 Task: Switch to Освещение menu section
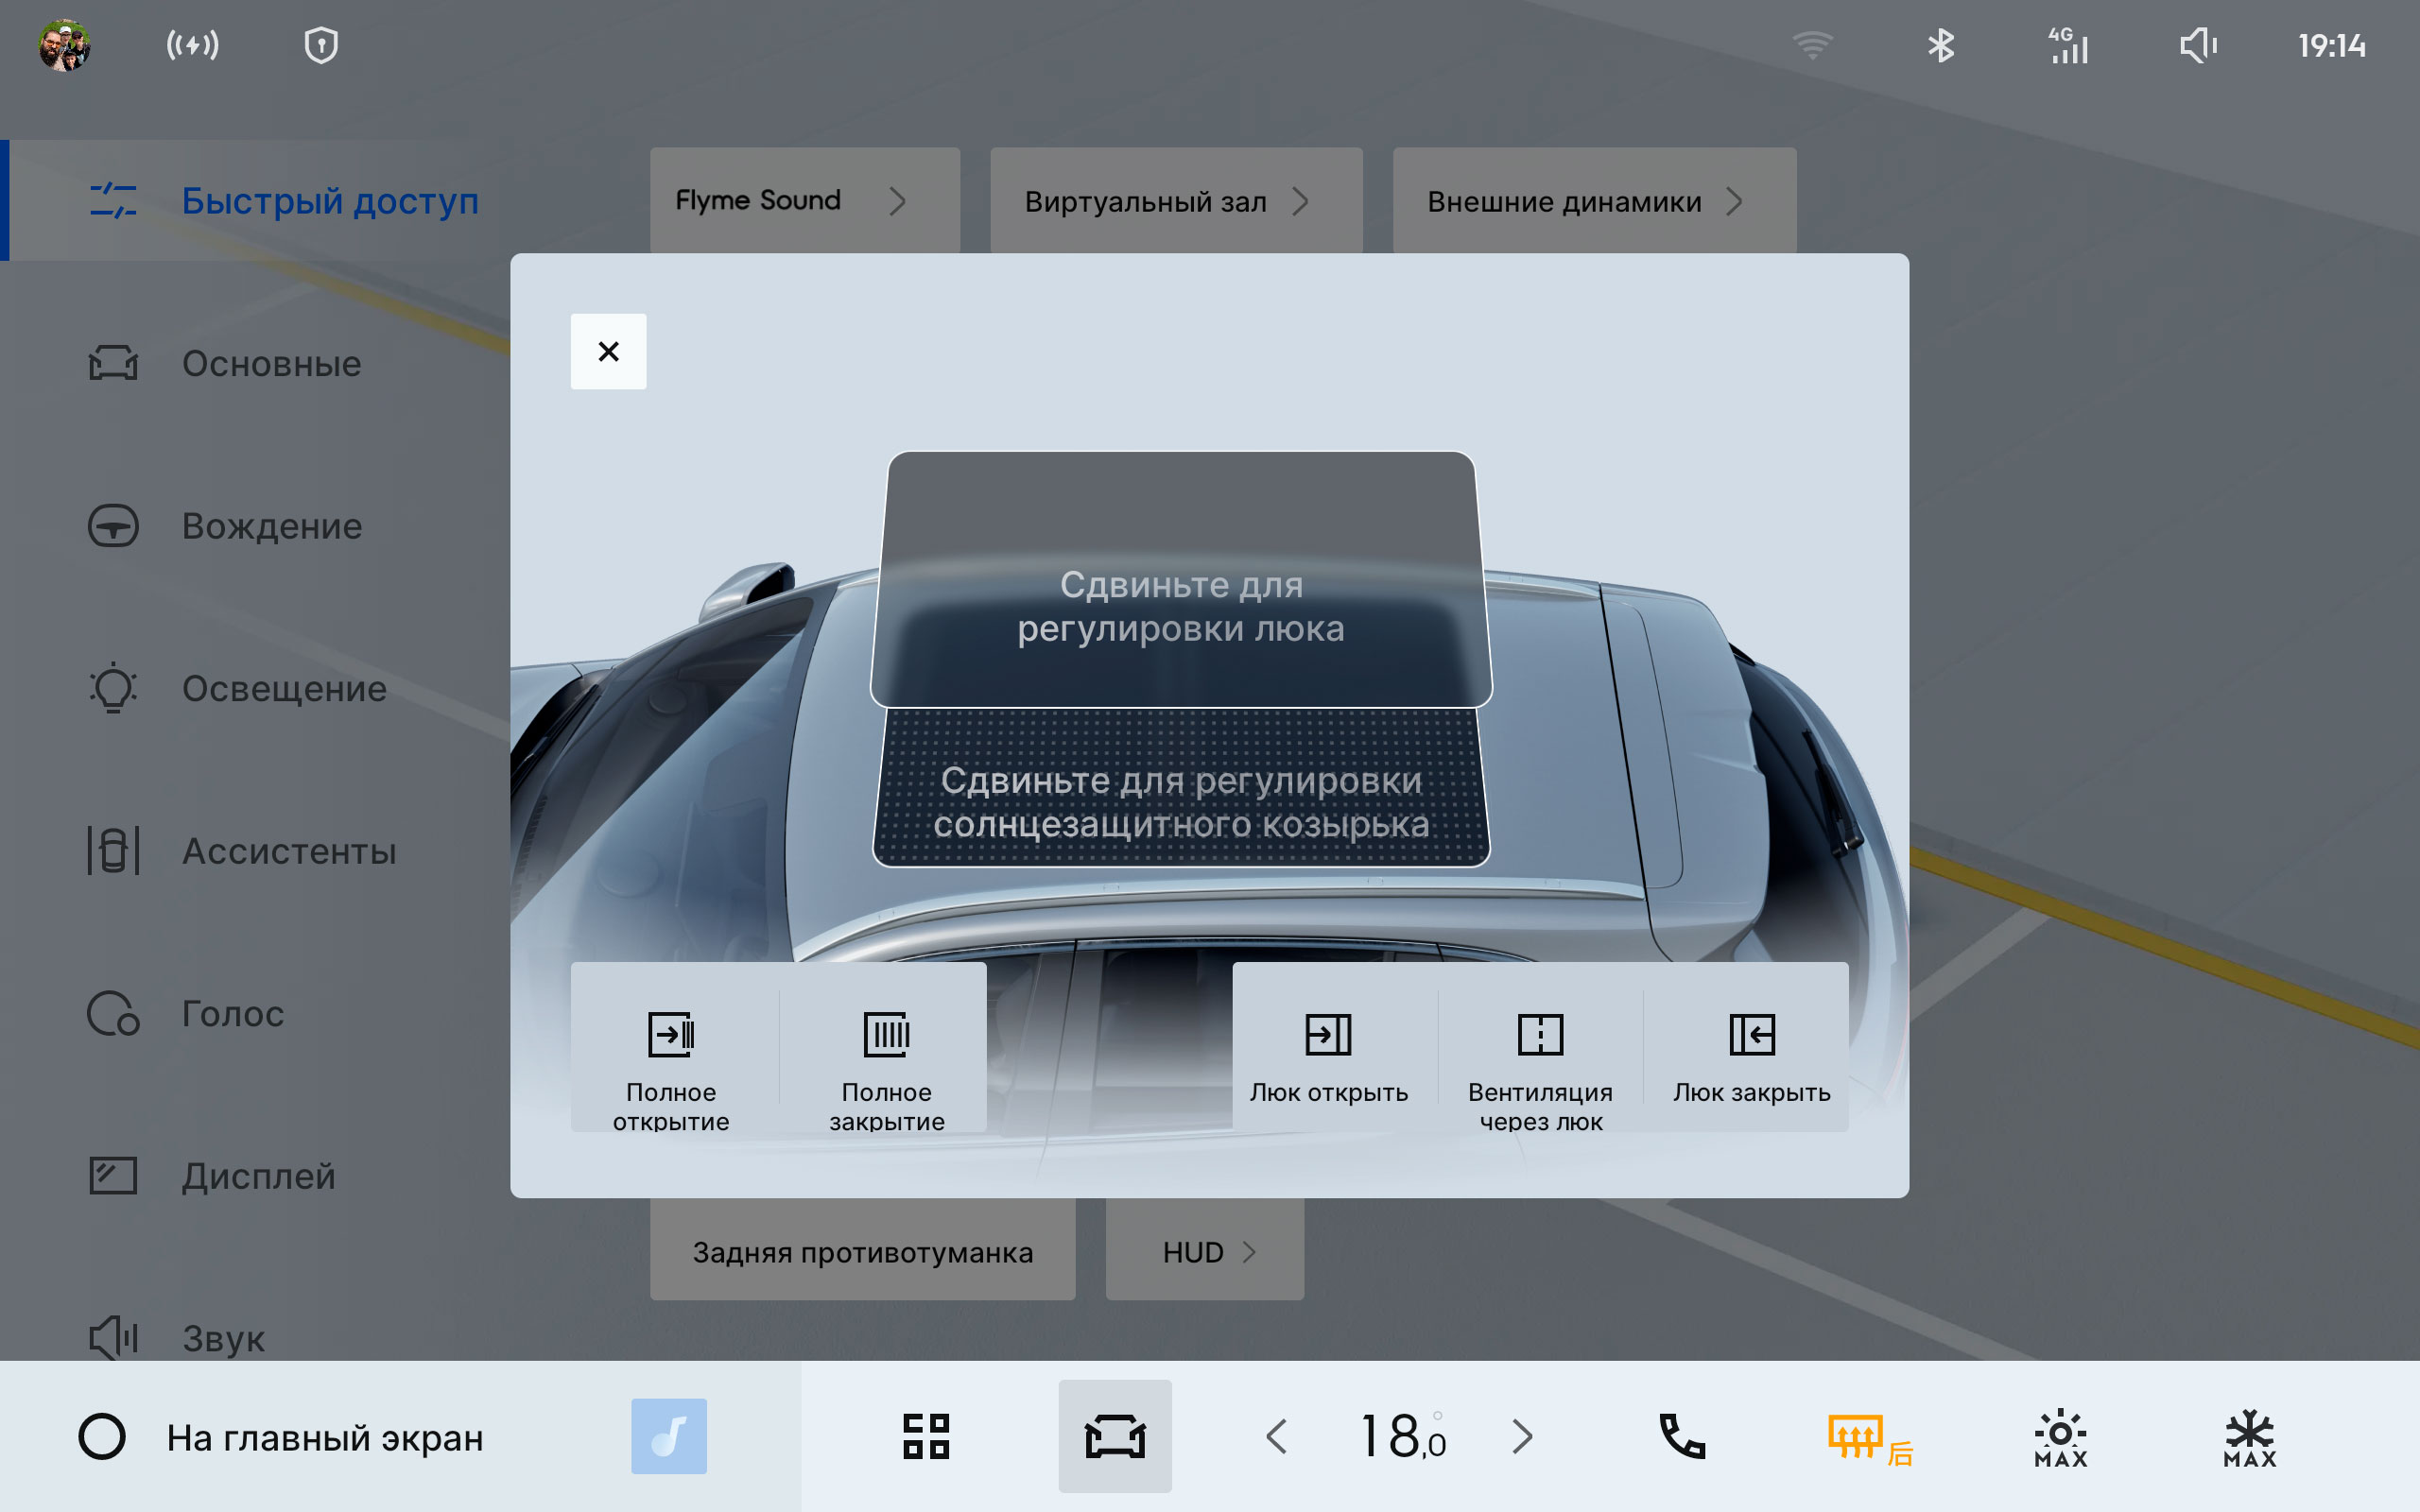click(283, 689)
